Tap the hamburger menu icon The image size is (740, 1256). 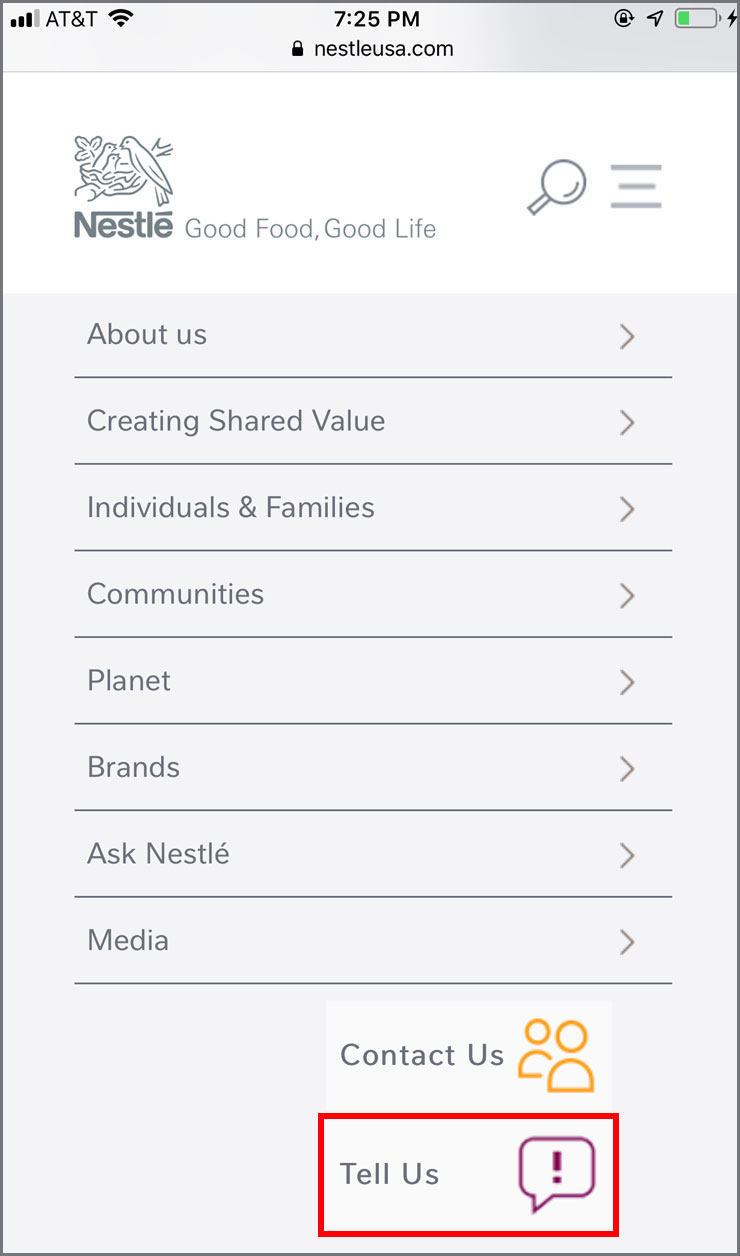click(x=636, y=186)
